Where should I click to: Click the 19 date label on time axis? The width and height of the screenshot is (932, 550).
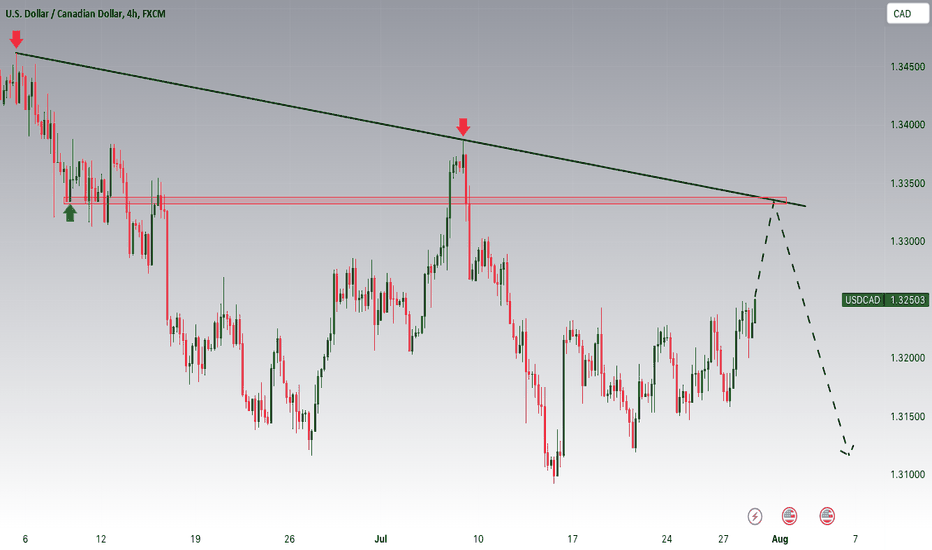pyautogui.click(x=195, y=539)
